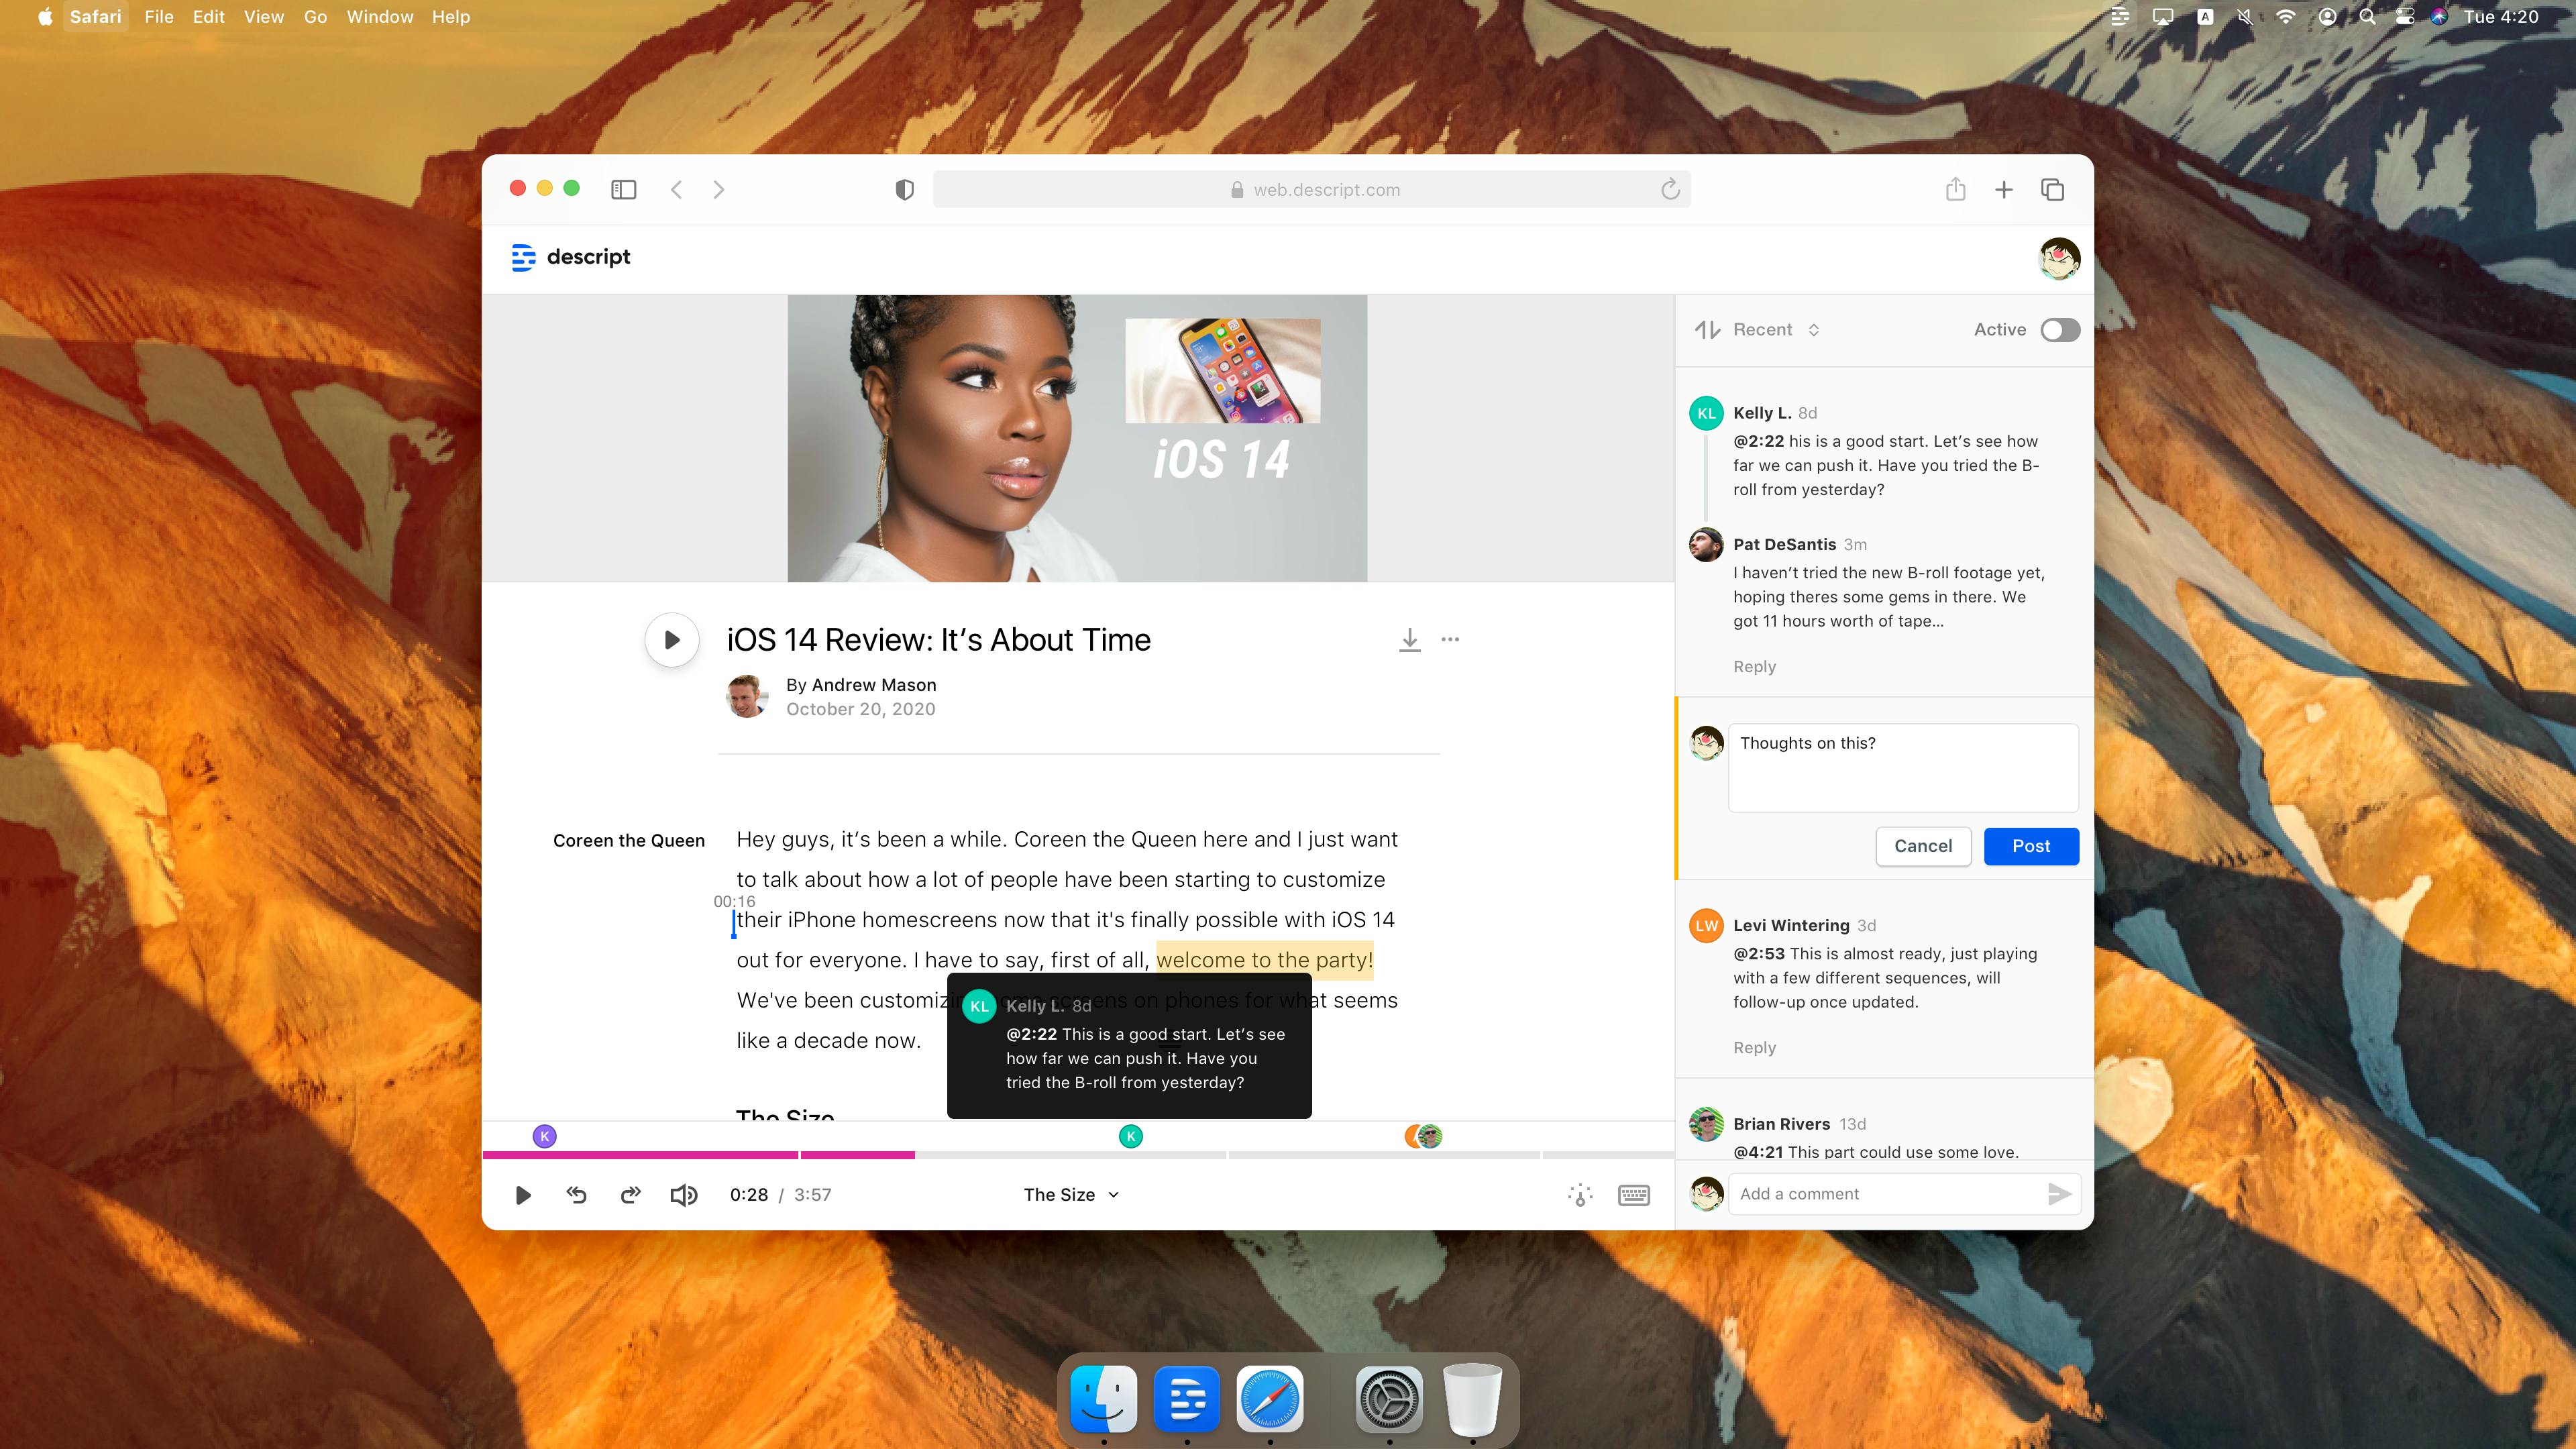Click the round play button beside title
Screen dimensions: 2576x1449
[672, 640]
